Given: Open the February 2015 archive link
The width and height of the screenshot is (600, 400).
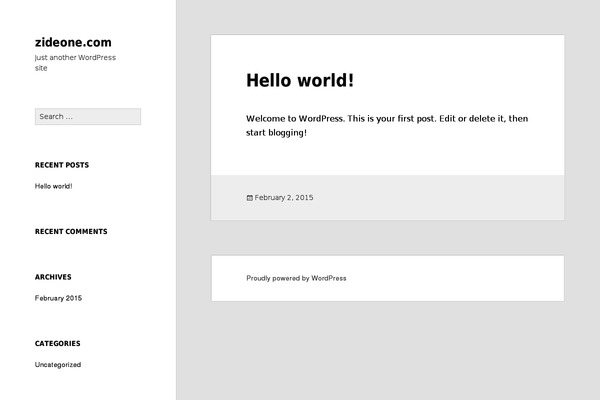Looking at the screenshot, I should [x=58, y=298].
